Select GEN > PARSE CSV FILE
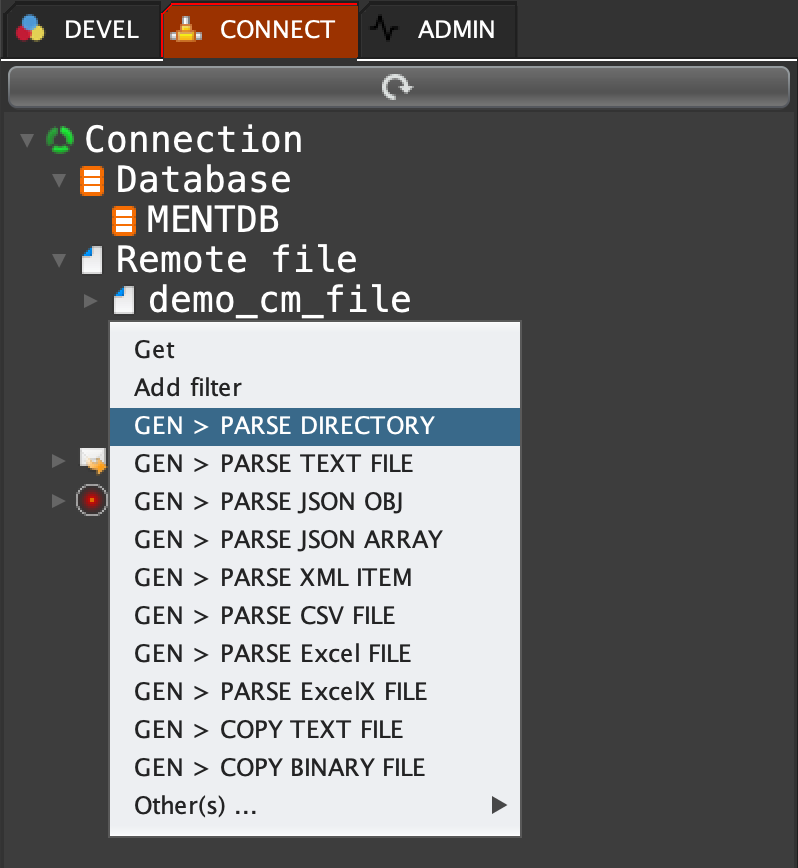 tap(265, 616)
